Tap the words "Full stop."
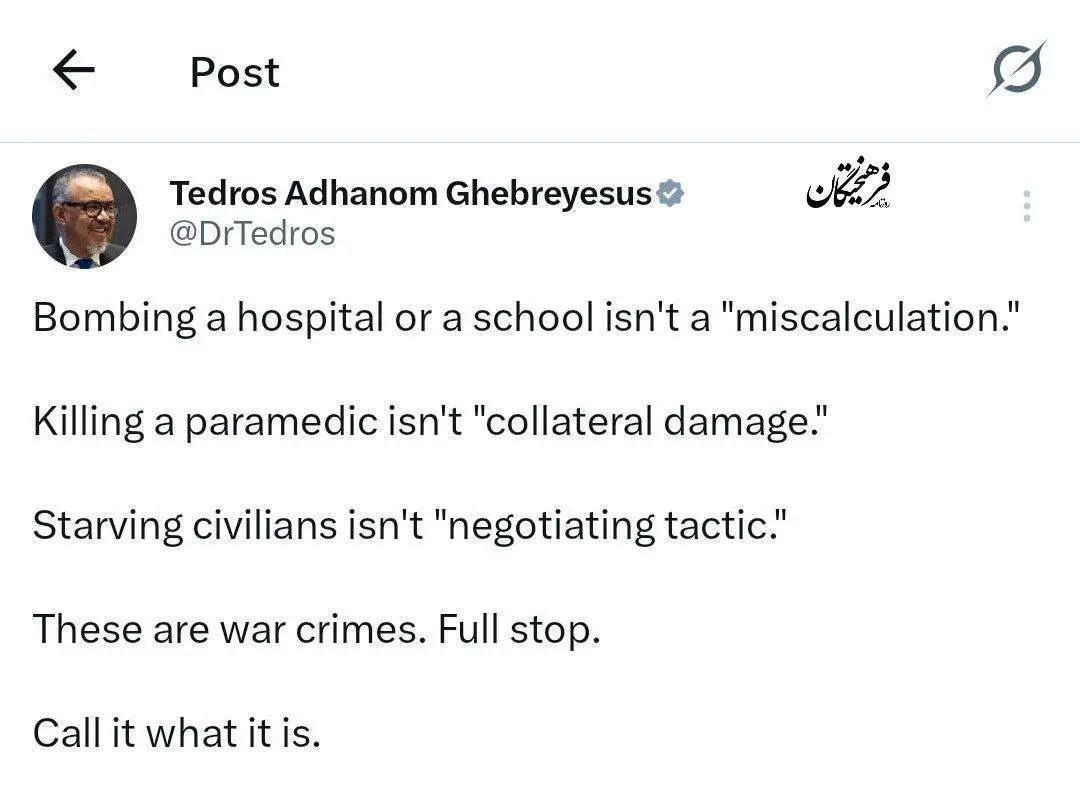1080x792 pixels. 519,630
